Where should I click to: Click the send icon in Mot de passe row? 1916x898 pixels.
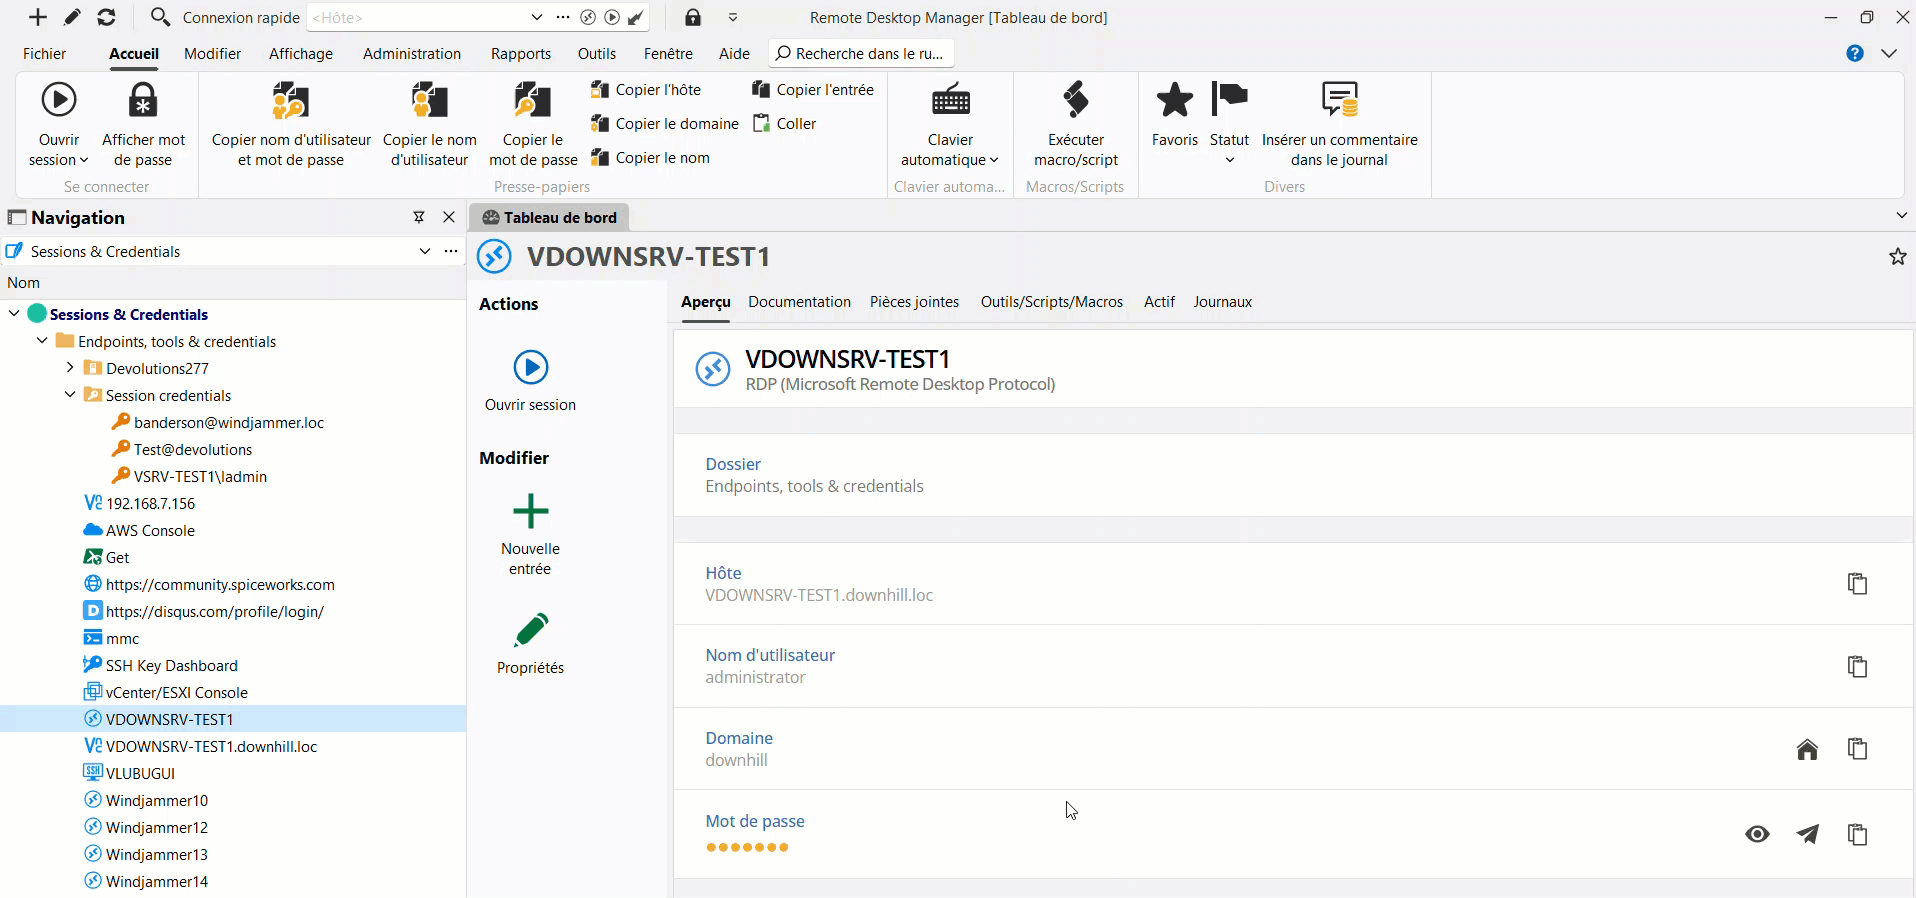1807,834
